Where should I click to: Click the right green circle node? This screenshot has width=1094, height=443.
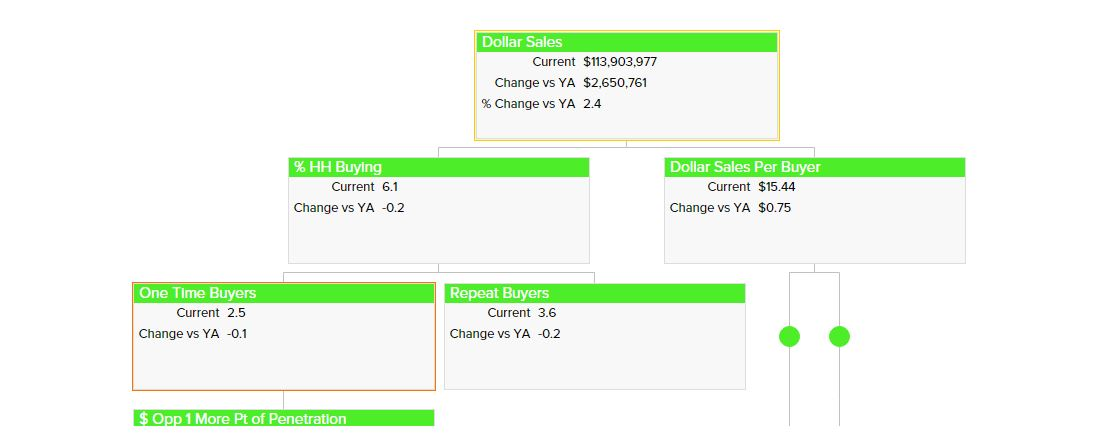coord(839,337)
